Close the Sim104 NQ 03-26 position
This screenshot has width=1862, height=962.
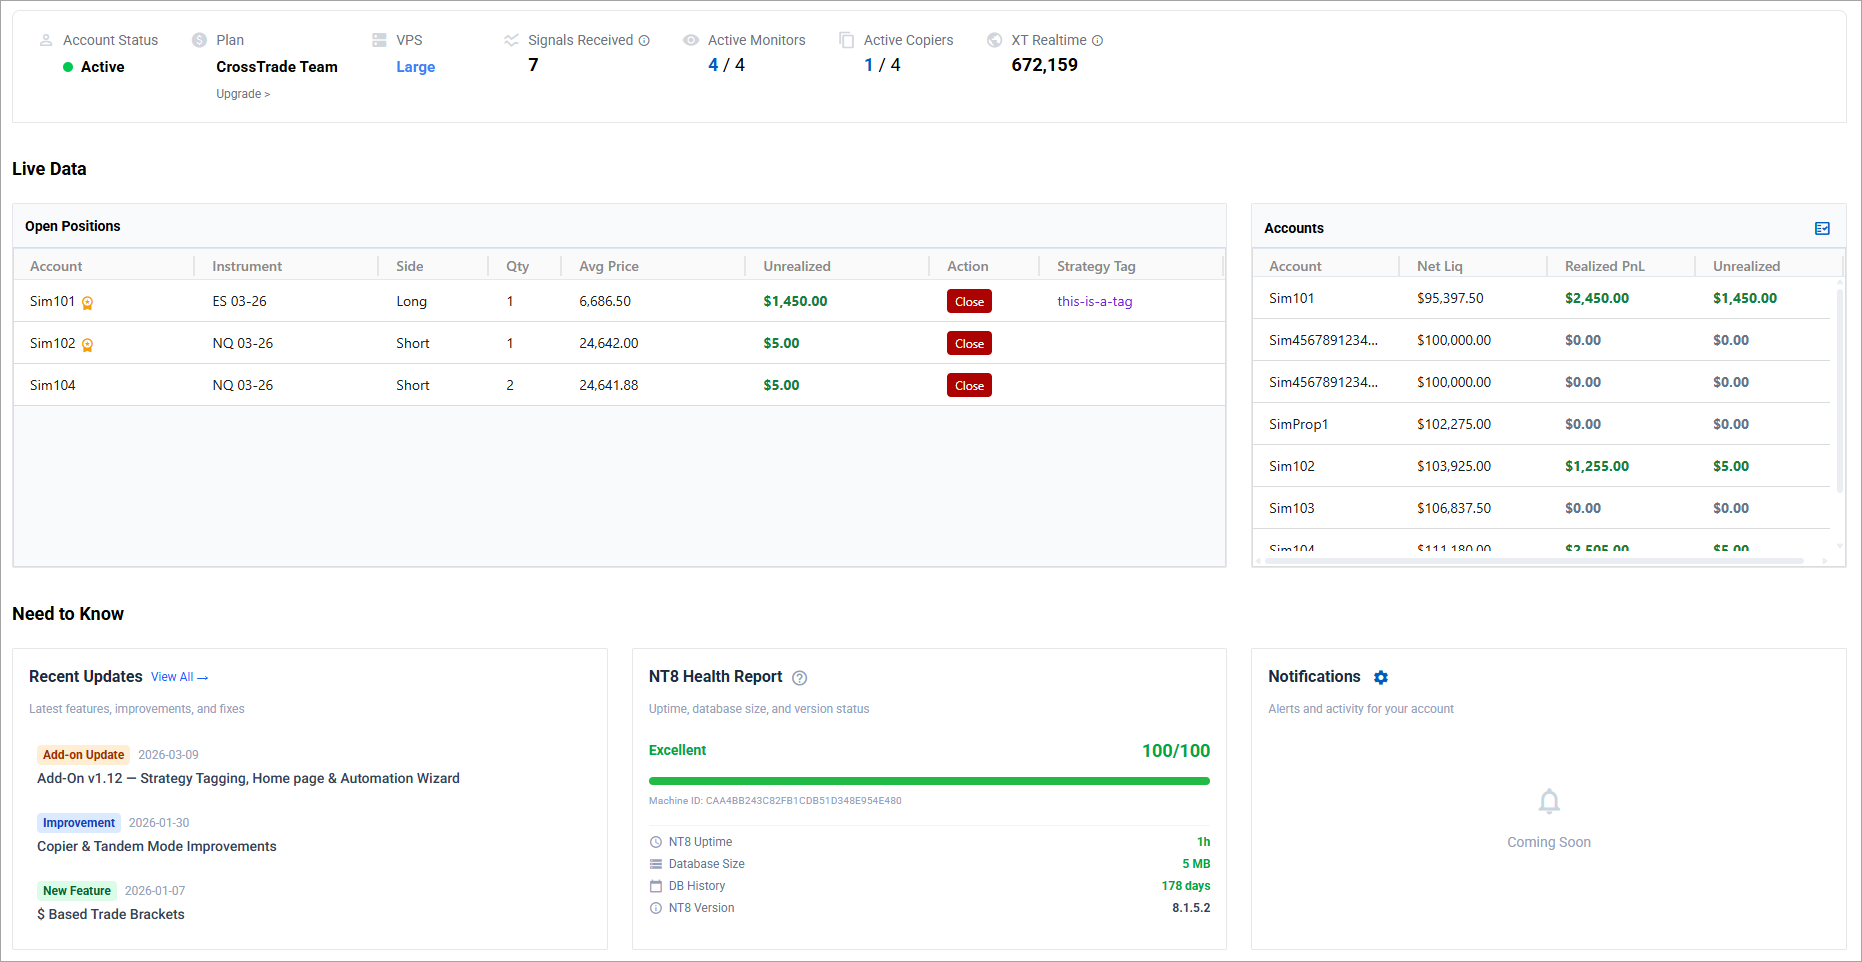click(968, 386)
